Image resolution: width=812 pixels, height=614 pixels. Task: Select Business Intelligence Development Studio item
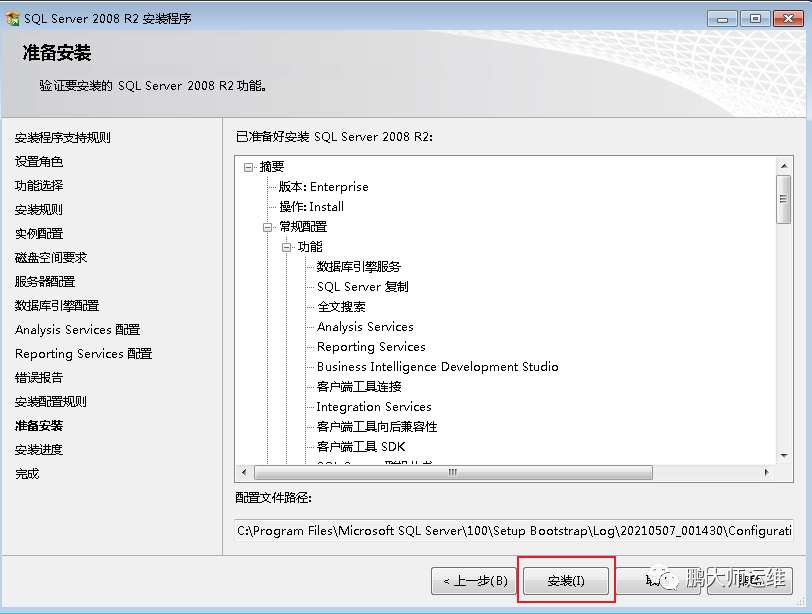[438, 367]
